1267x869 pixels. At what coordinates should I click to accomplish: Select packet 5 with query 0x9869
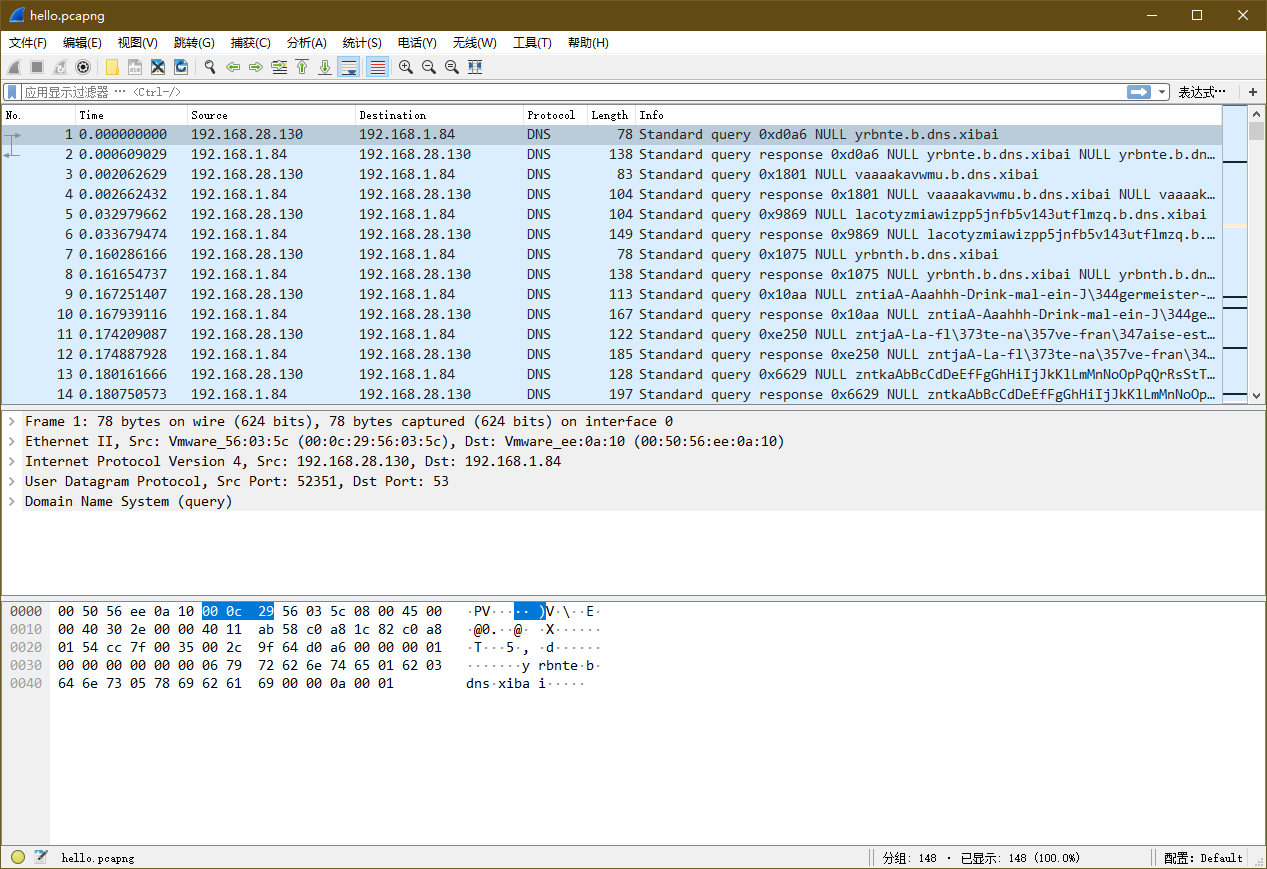click(x=612, y=214)
